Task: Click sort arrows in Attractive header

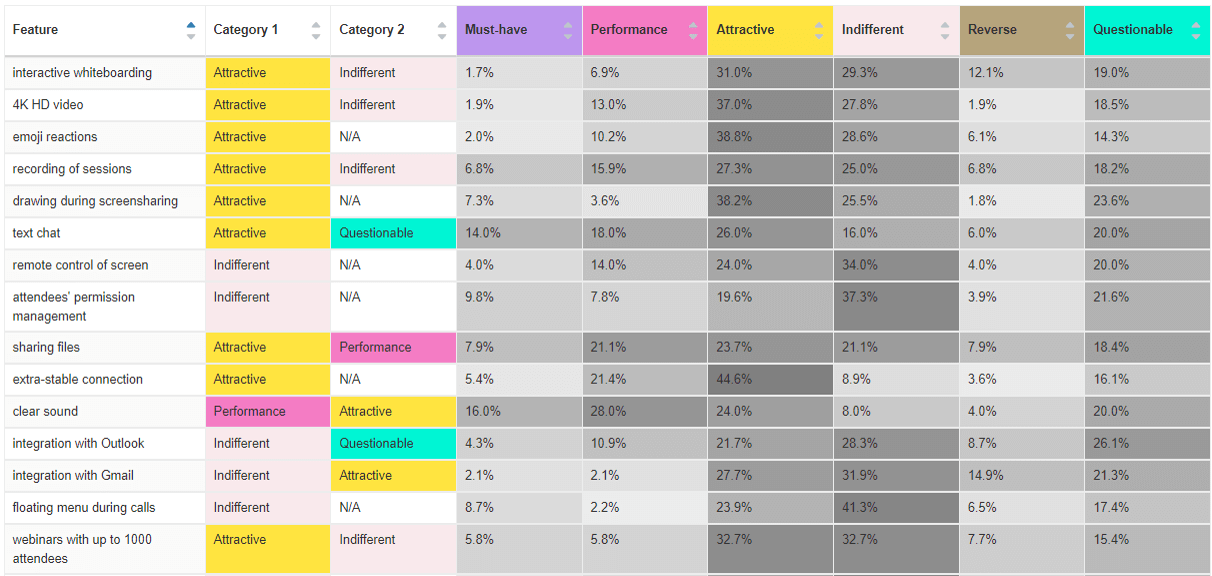Action: (819, 30)
